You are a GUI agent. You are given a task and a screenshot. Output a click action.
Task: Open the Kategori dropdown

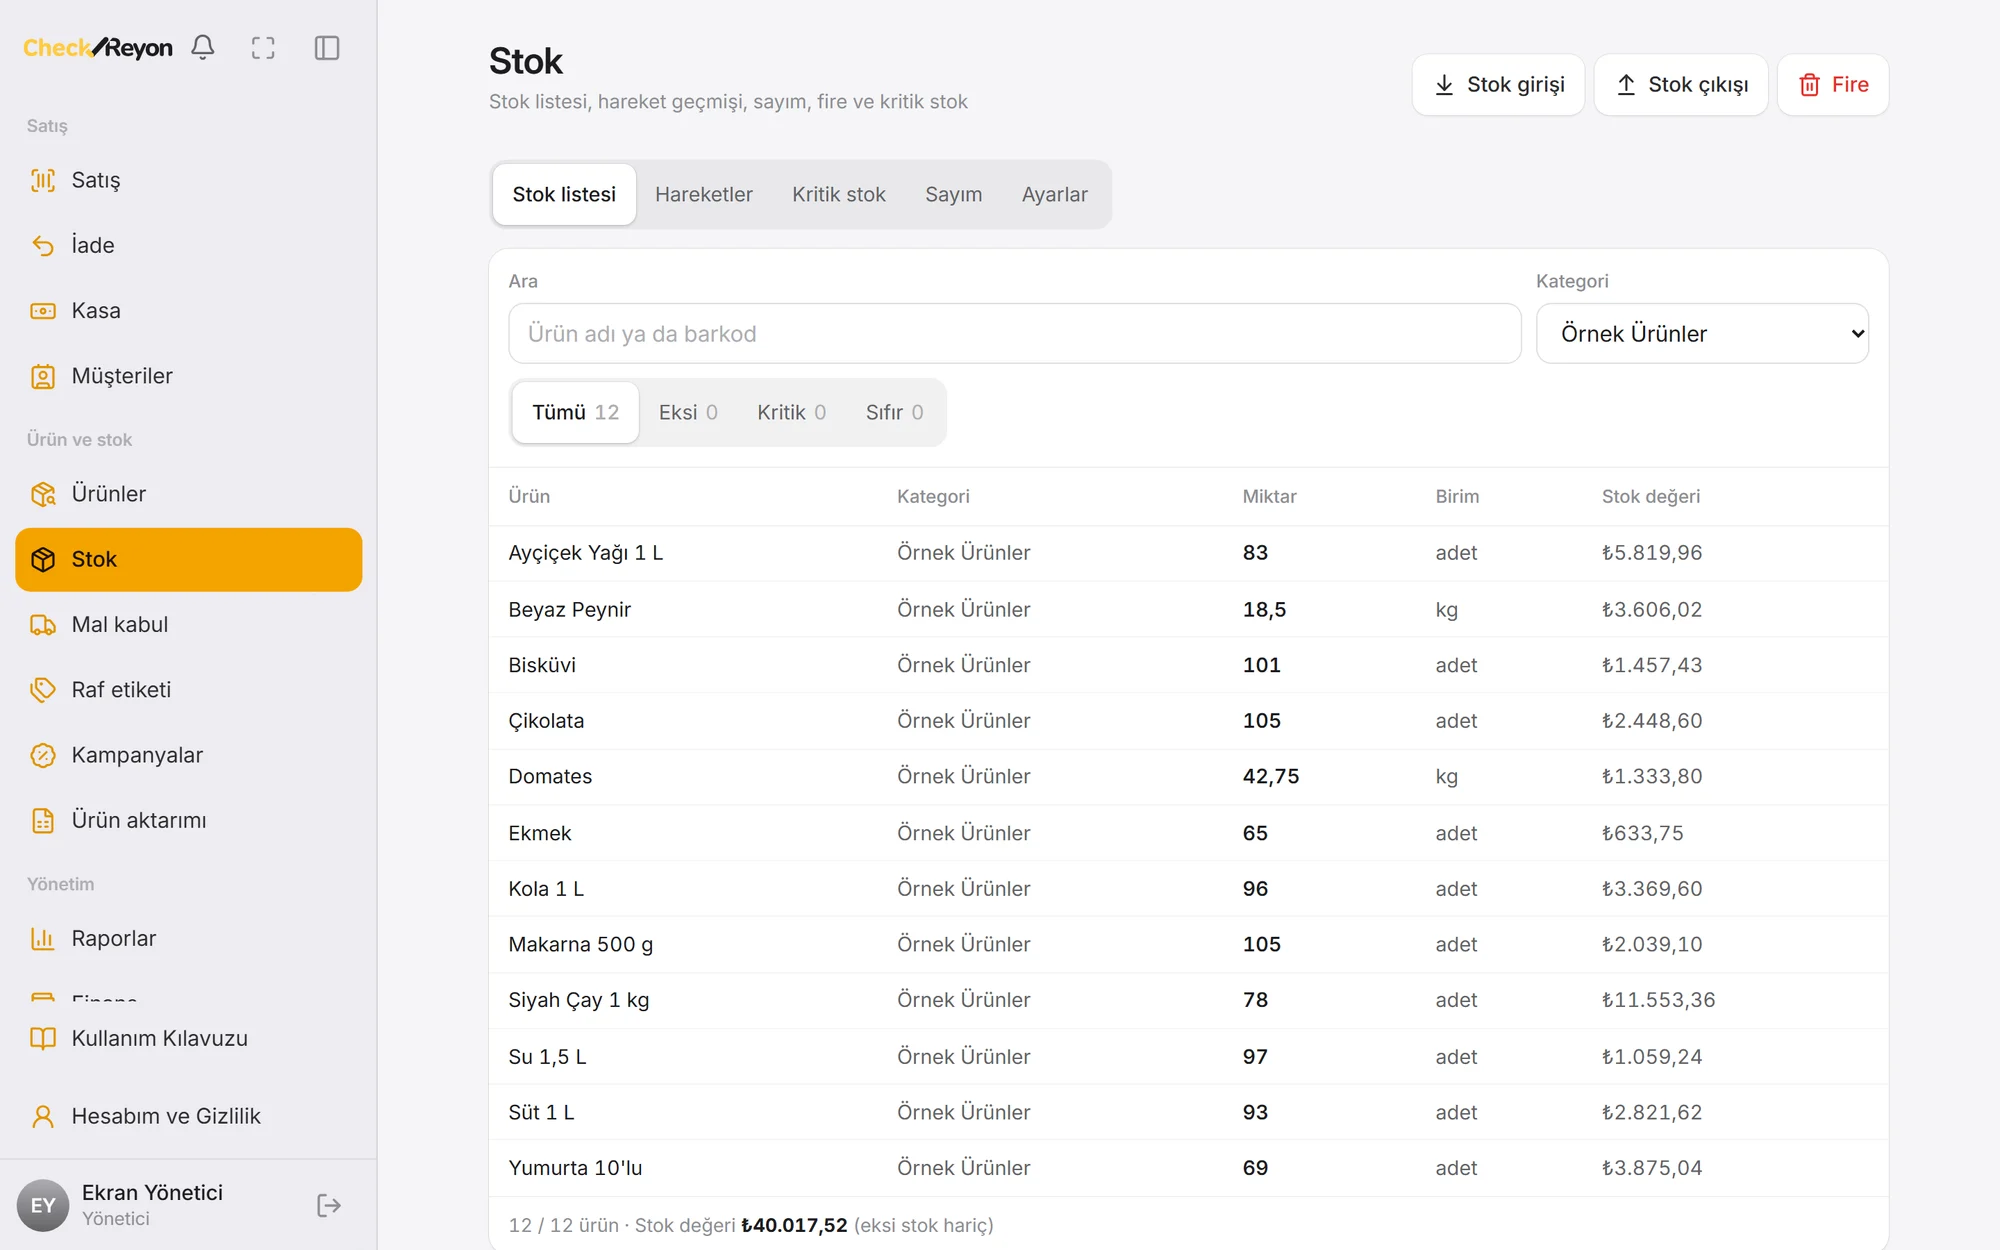click(1702, 333)
